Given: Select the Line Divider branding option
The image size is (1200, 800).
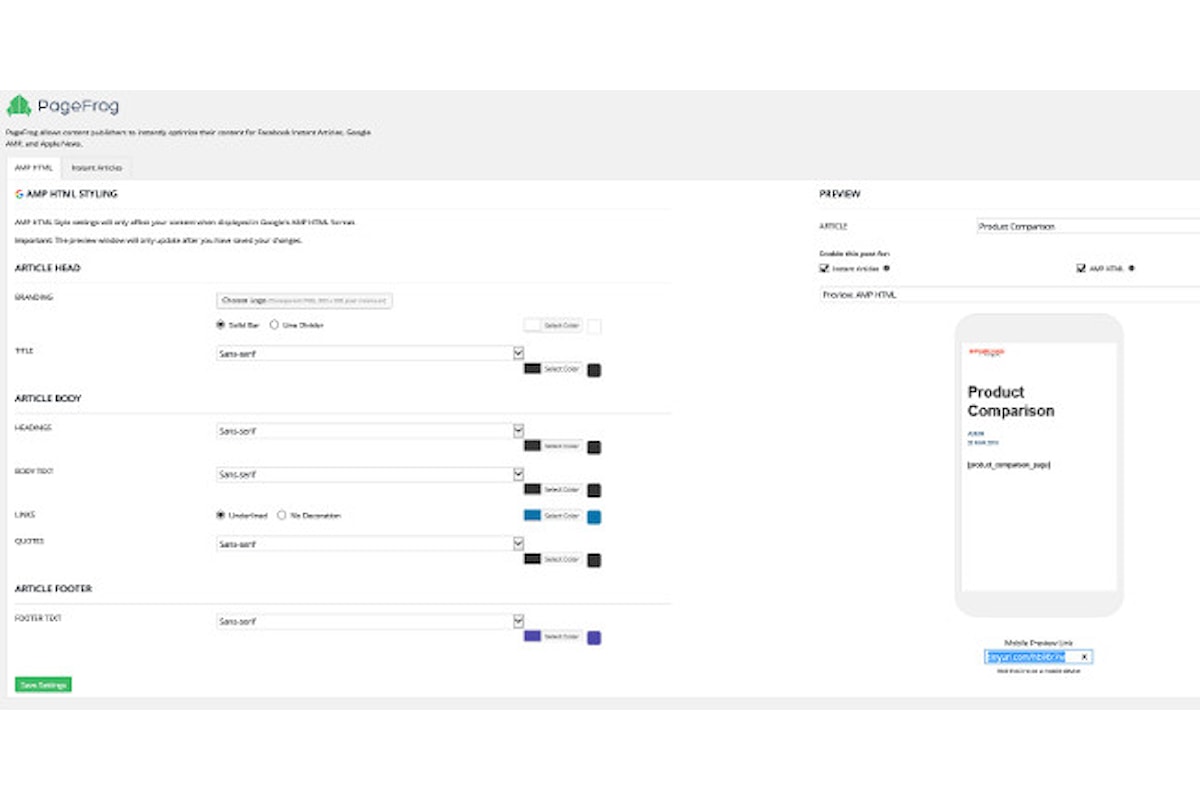Looking at the screenshot, I should click(x=274, y=325).
